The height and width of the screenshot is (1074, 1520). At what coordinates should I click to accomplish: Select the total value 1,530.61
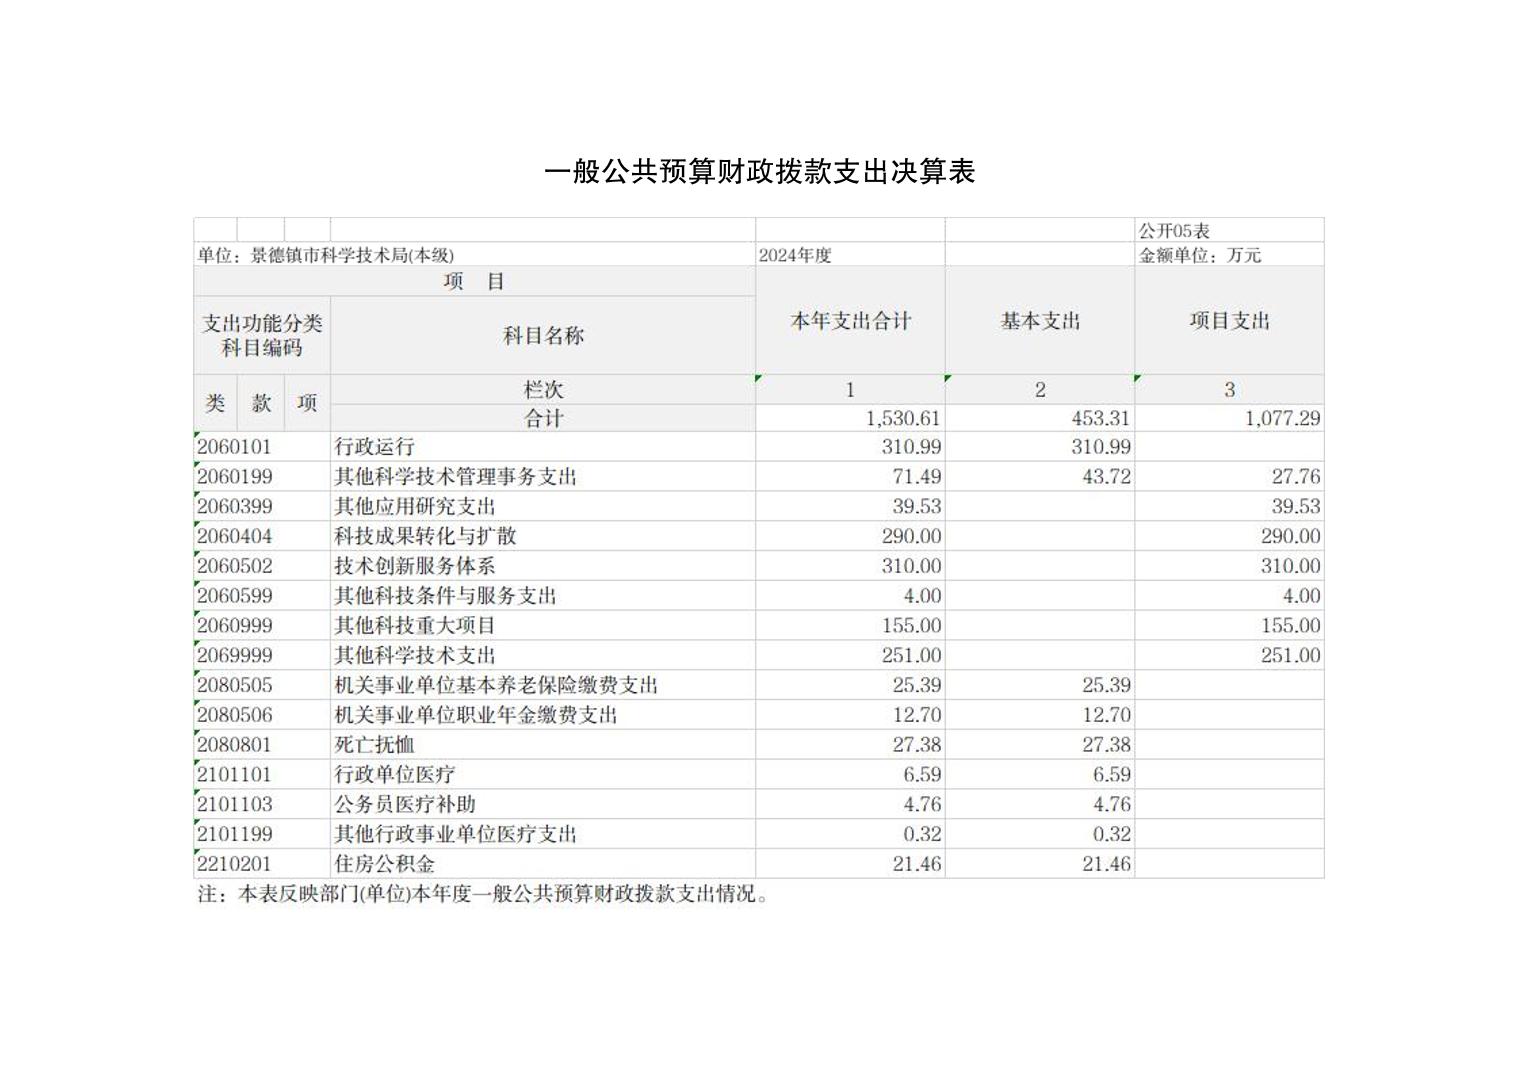(x=902, y=418)
